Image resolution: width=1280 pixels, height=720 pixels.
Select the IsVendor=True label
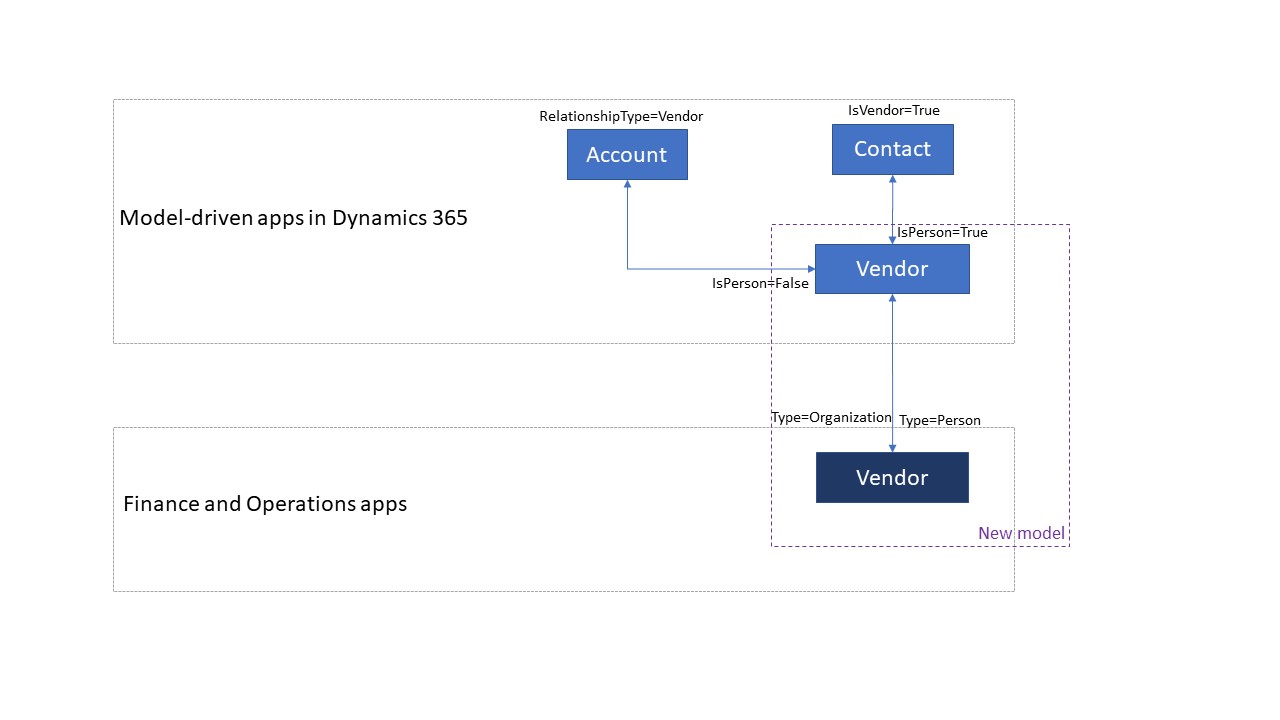pyautogui.click(x=894, y=110)
